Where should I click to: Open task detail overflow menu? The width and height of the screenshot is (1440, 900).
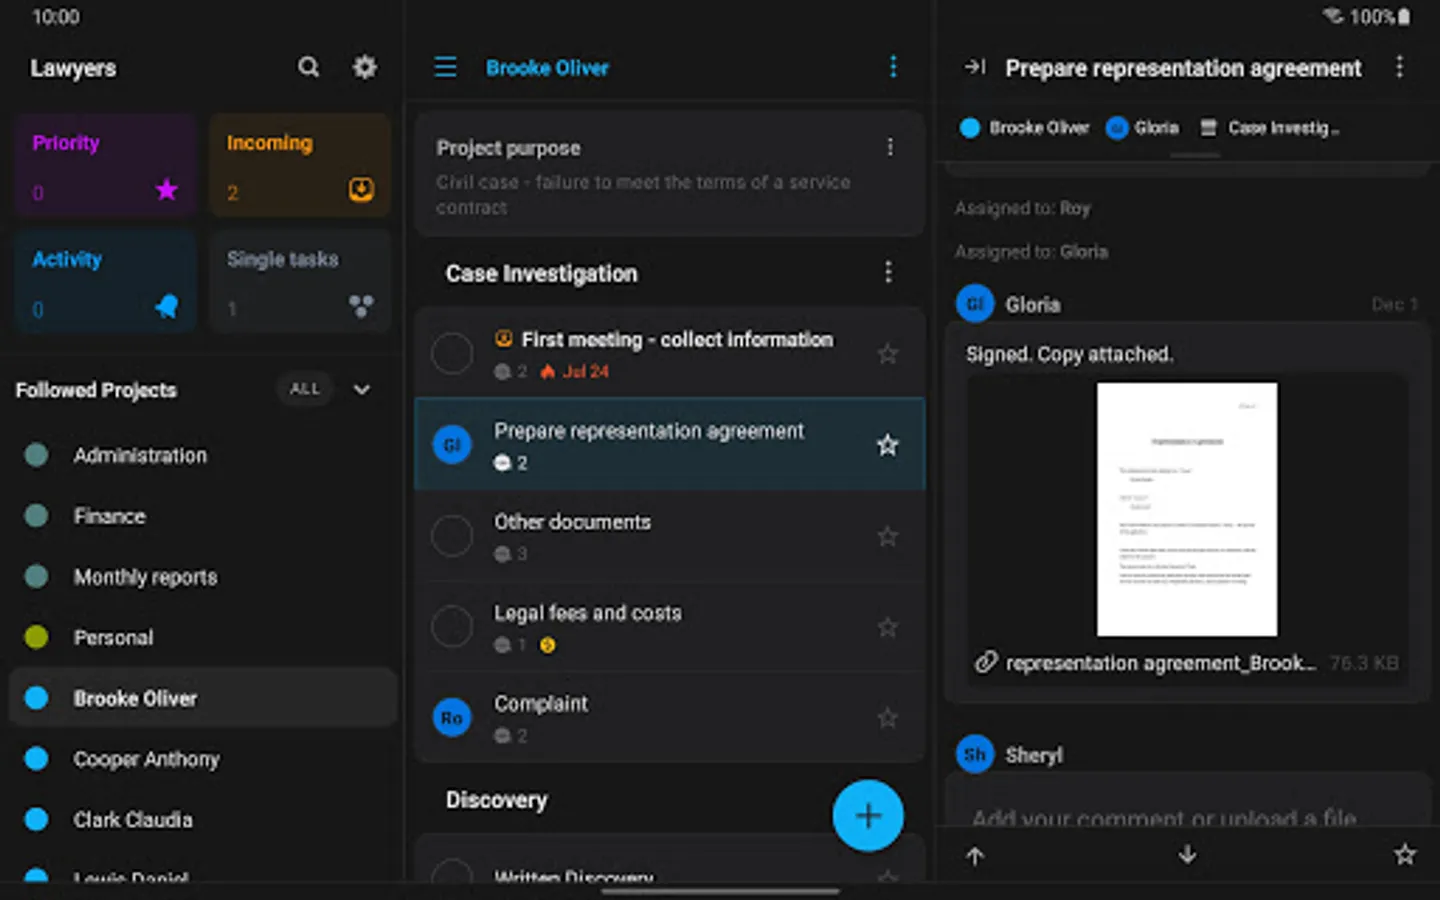[x=1399, y=67]
